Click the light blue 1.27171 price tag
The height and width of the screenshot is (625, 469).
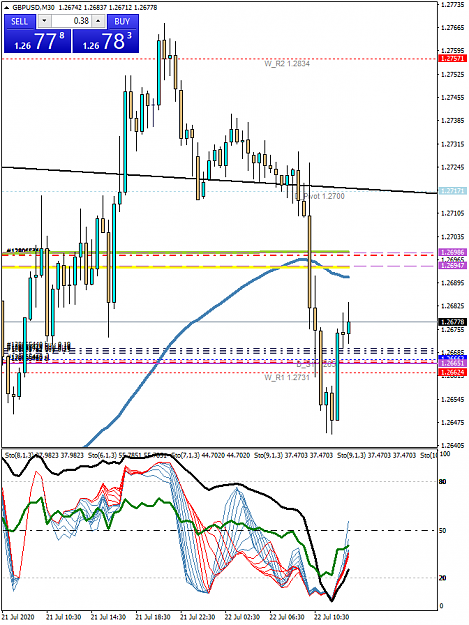[x=452, y=191]
